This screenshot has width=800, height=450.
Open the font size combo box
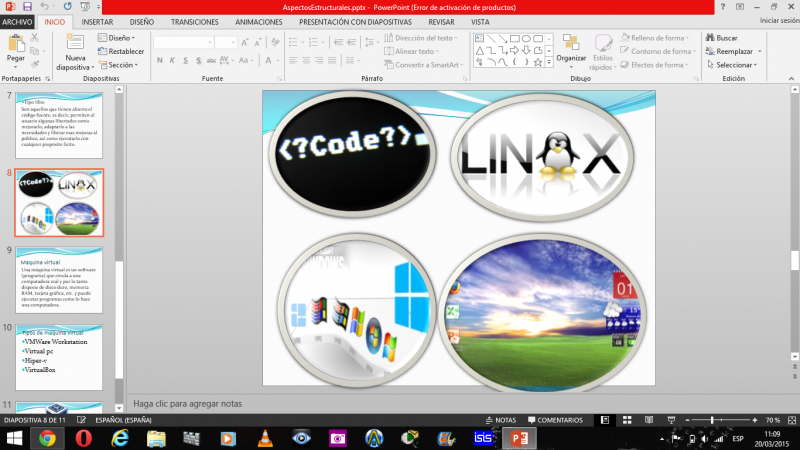coord(226,42)
